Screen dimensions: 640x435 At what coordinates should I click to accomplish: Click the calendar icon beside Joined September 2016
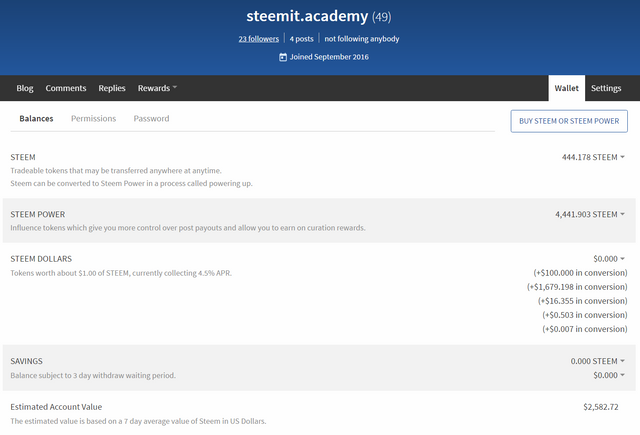pos(283,57)
